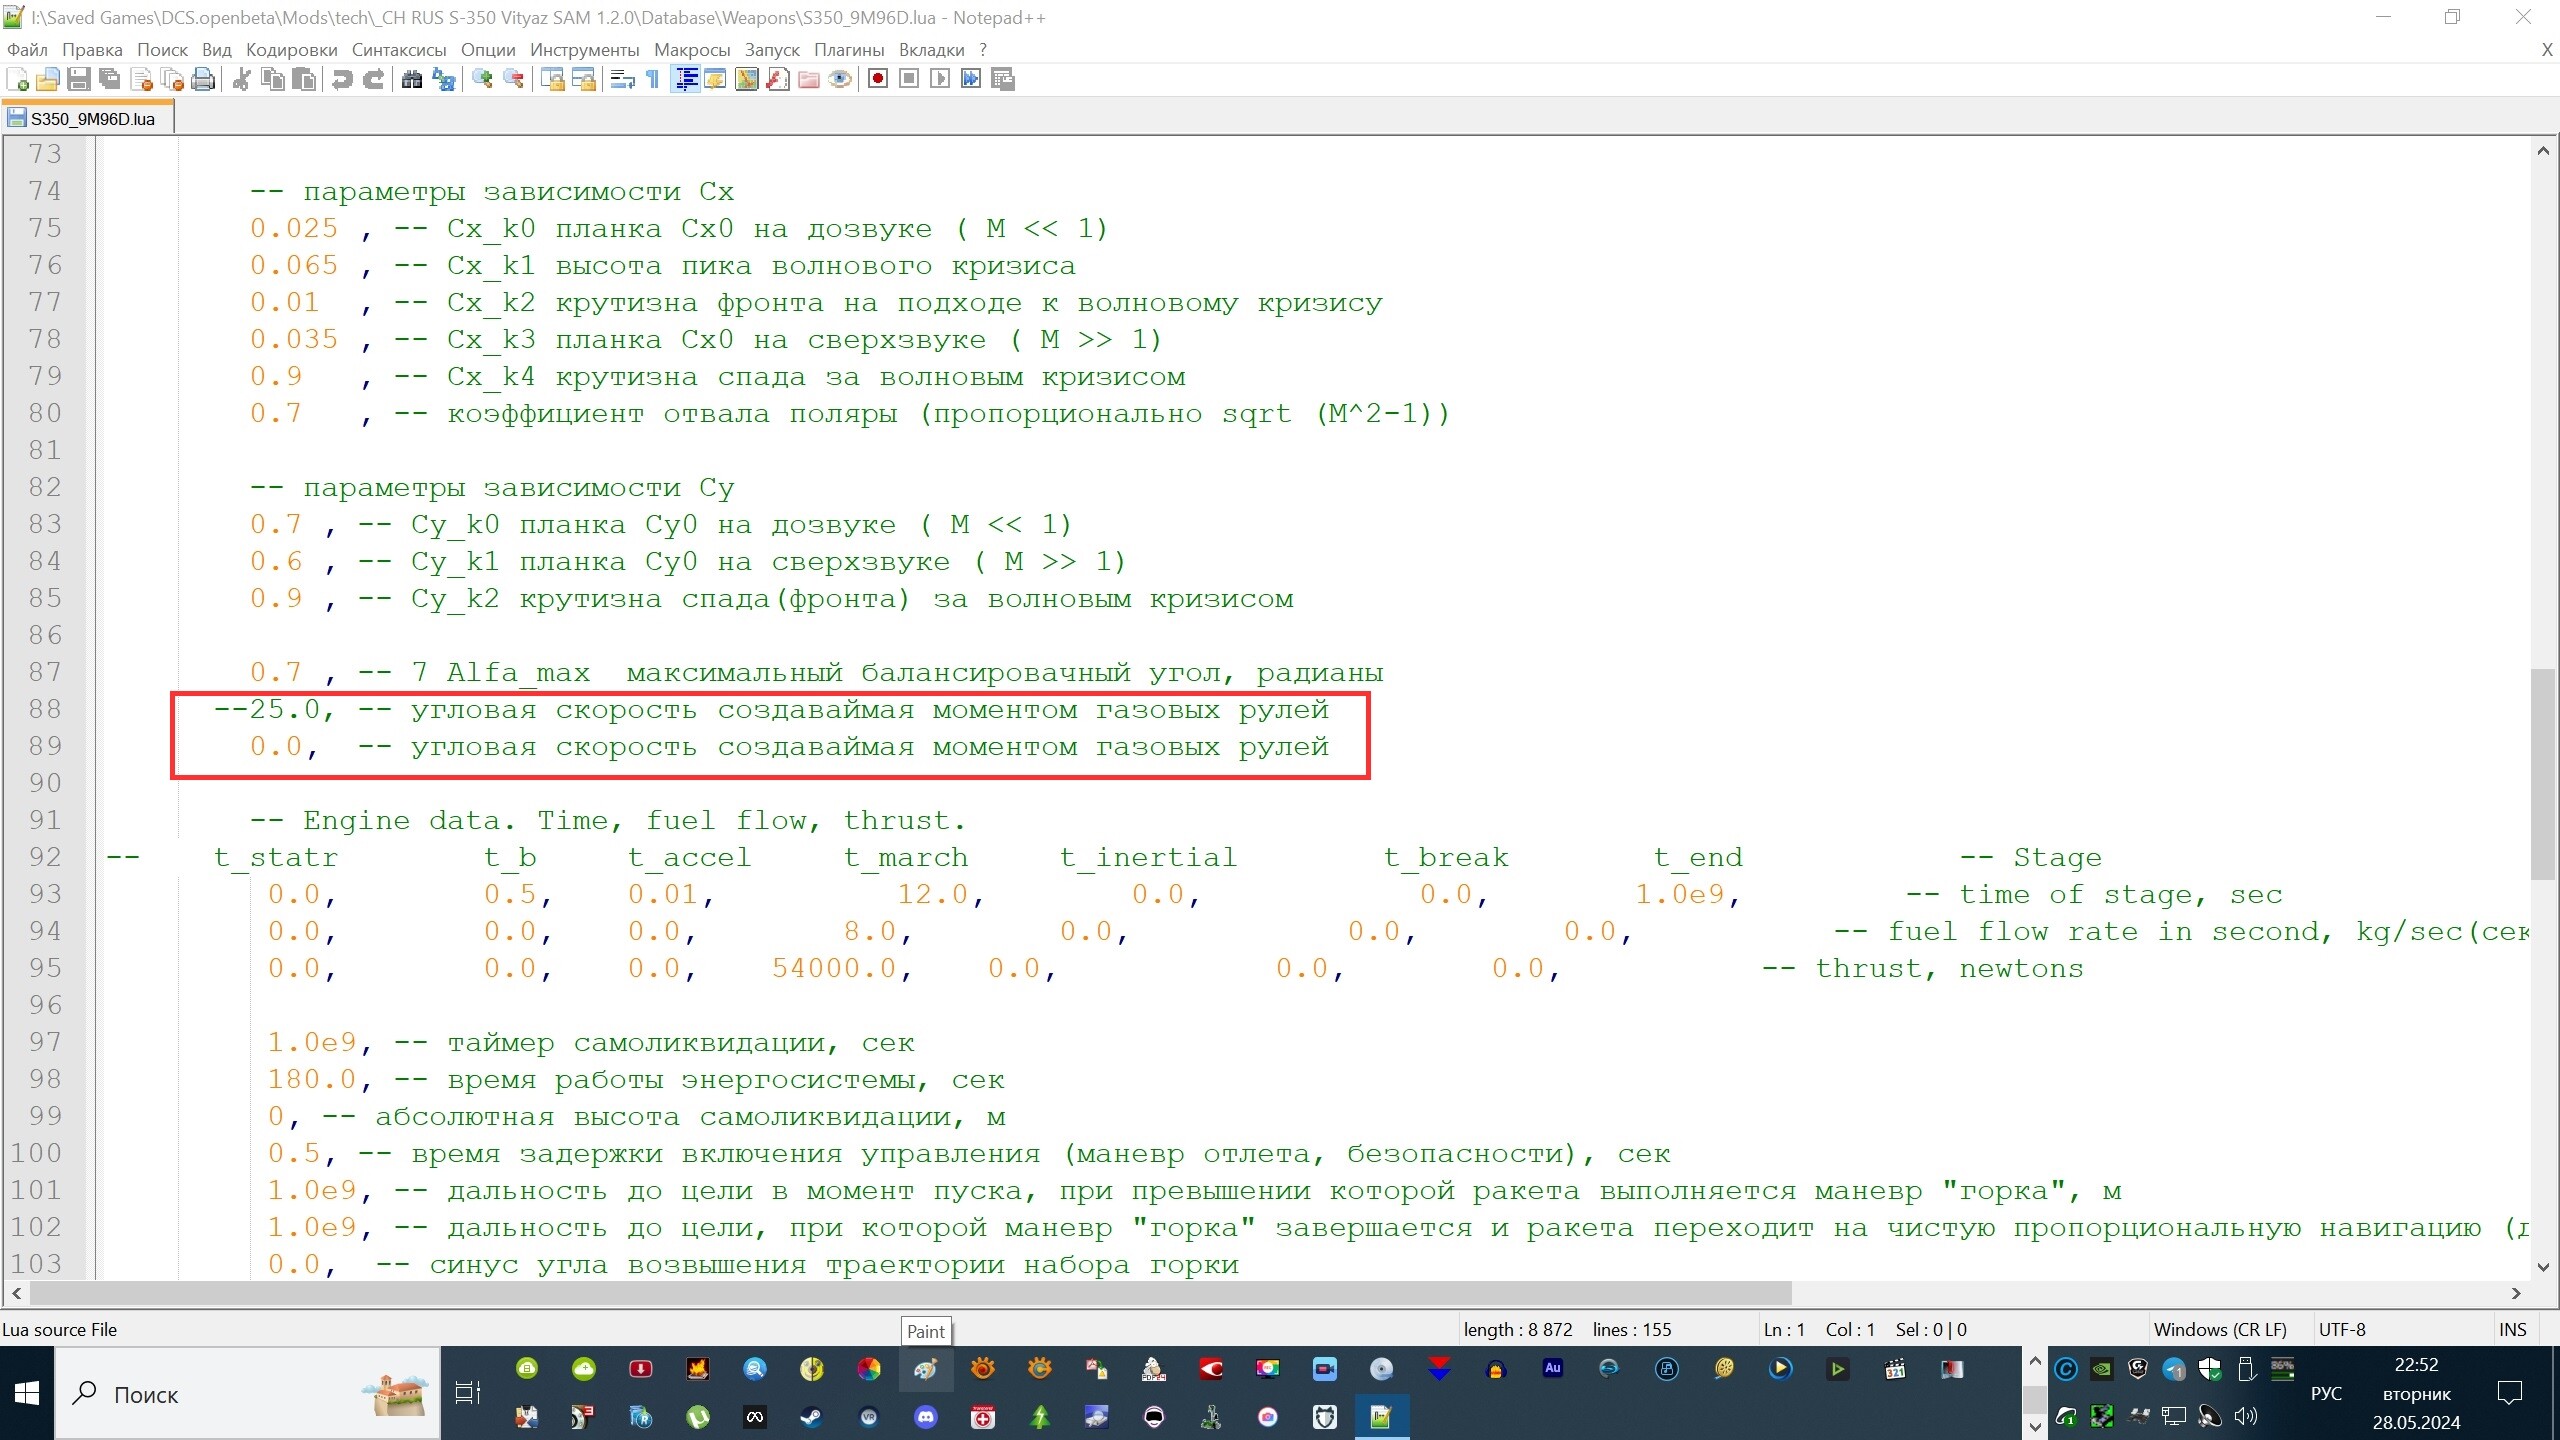Open the Макросы menu

point(691,49)
